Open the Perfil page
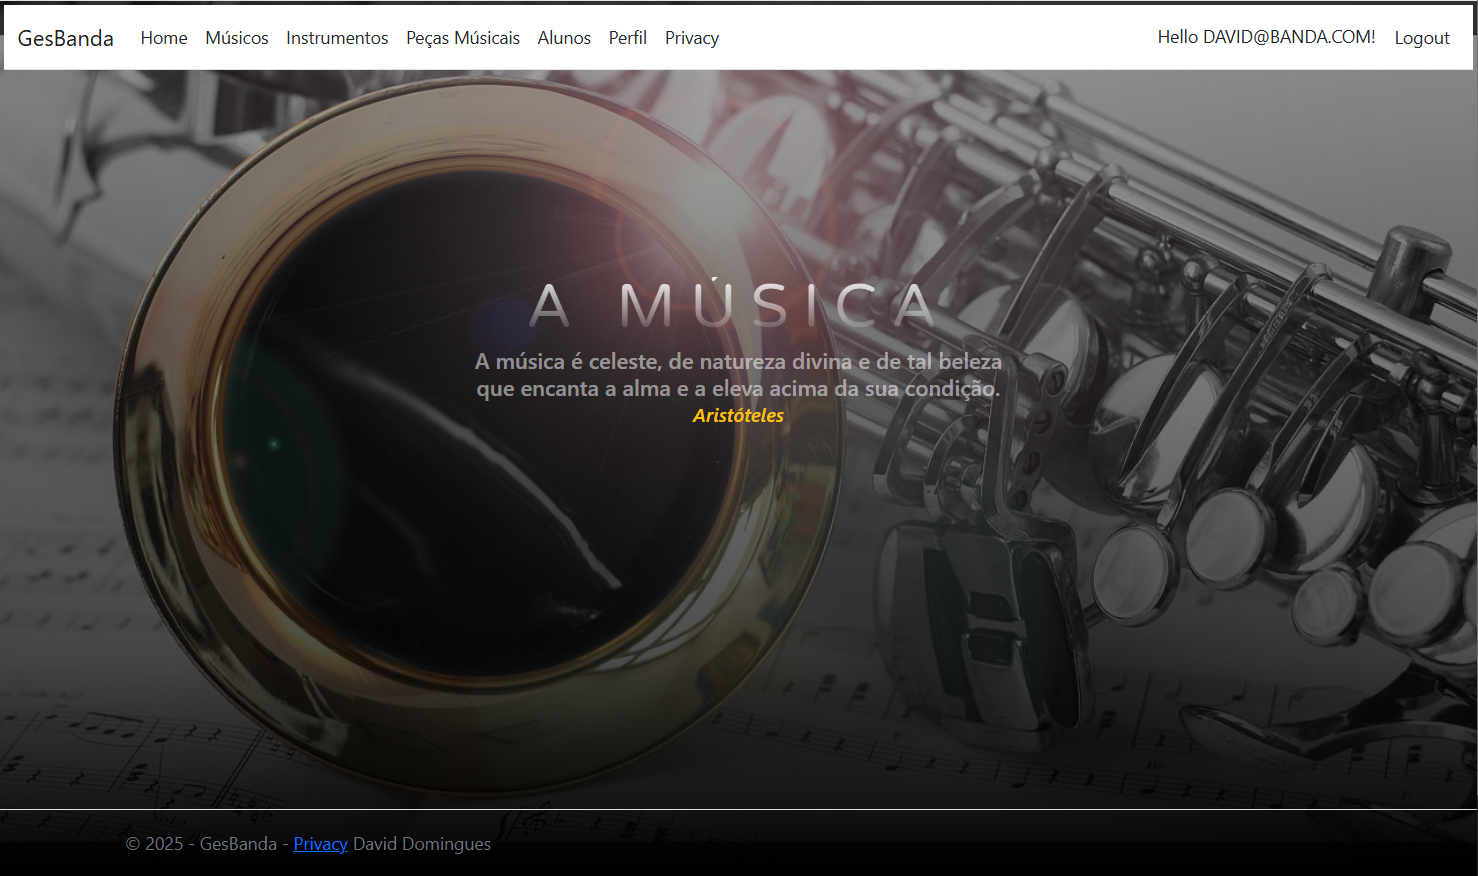1478x876 pixels. point(628,38)
